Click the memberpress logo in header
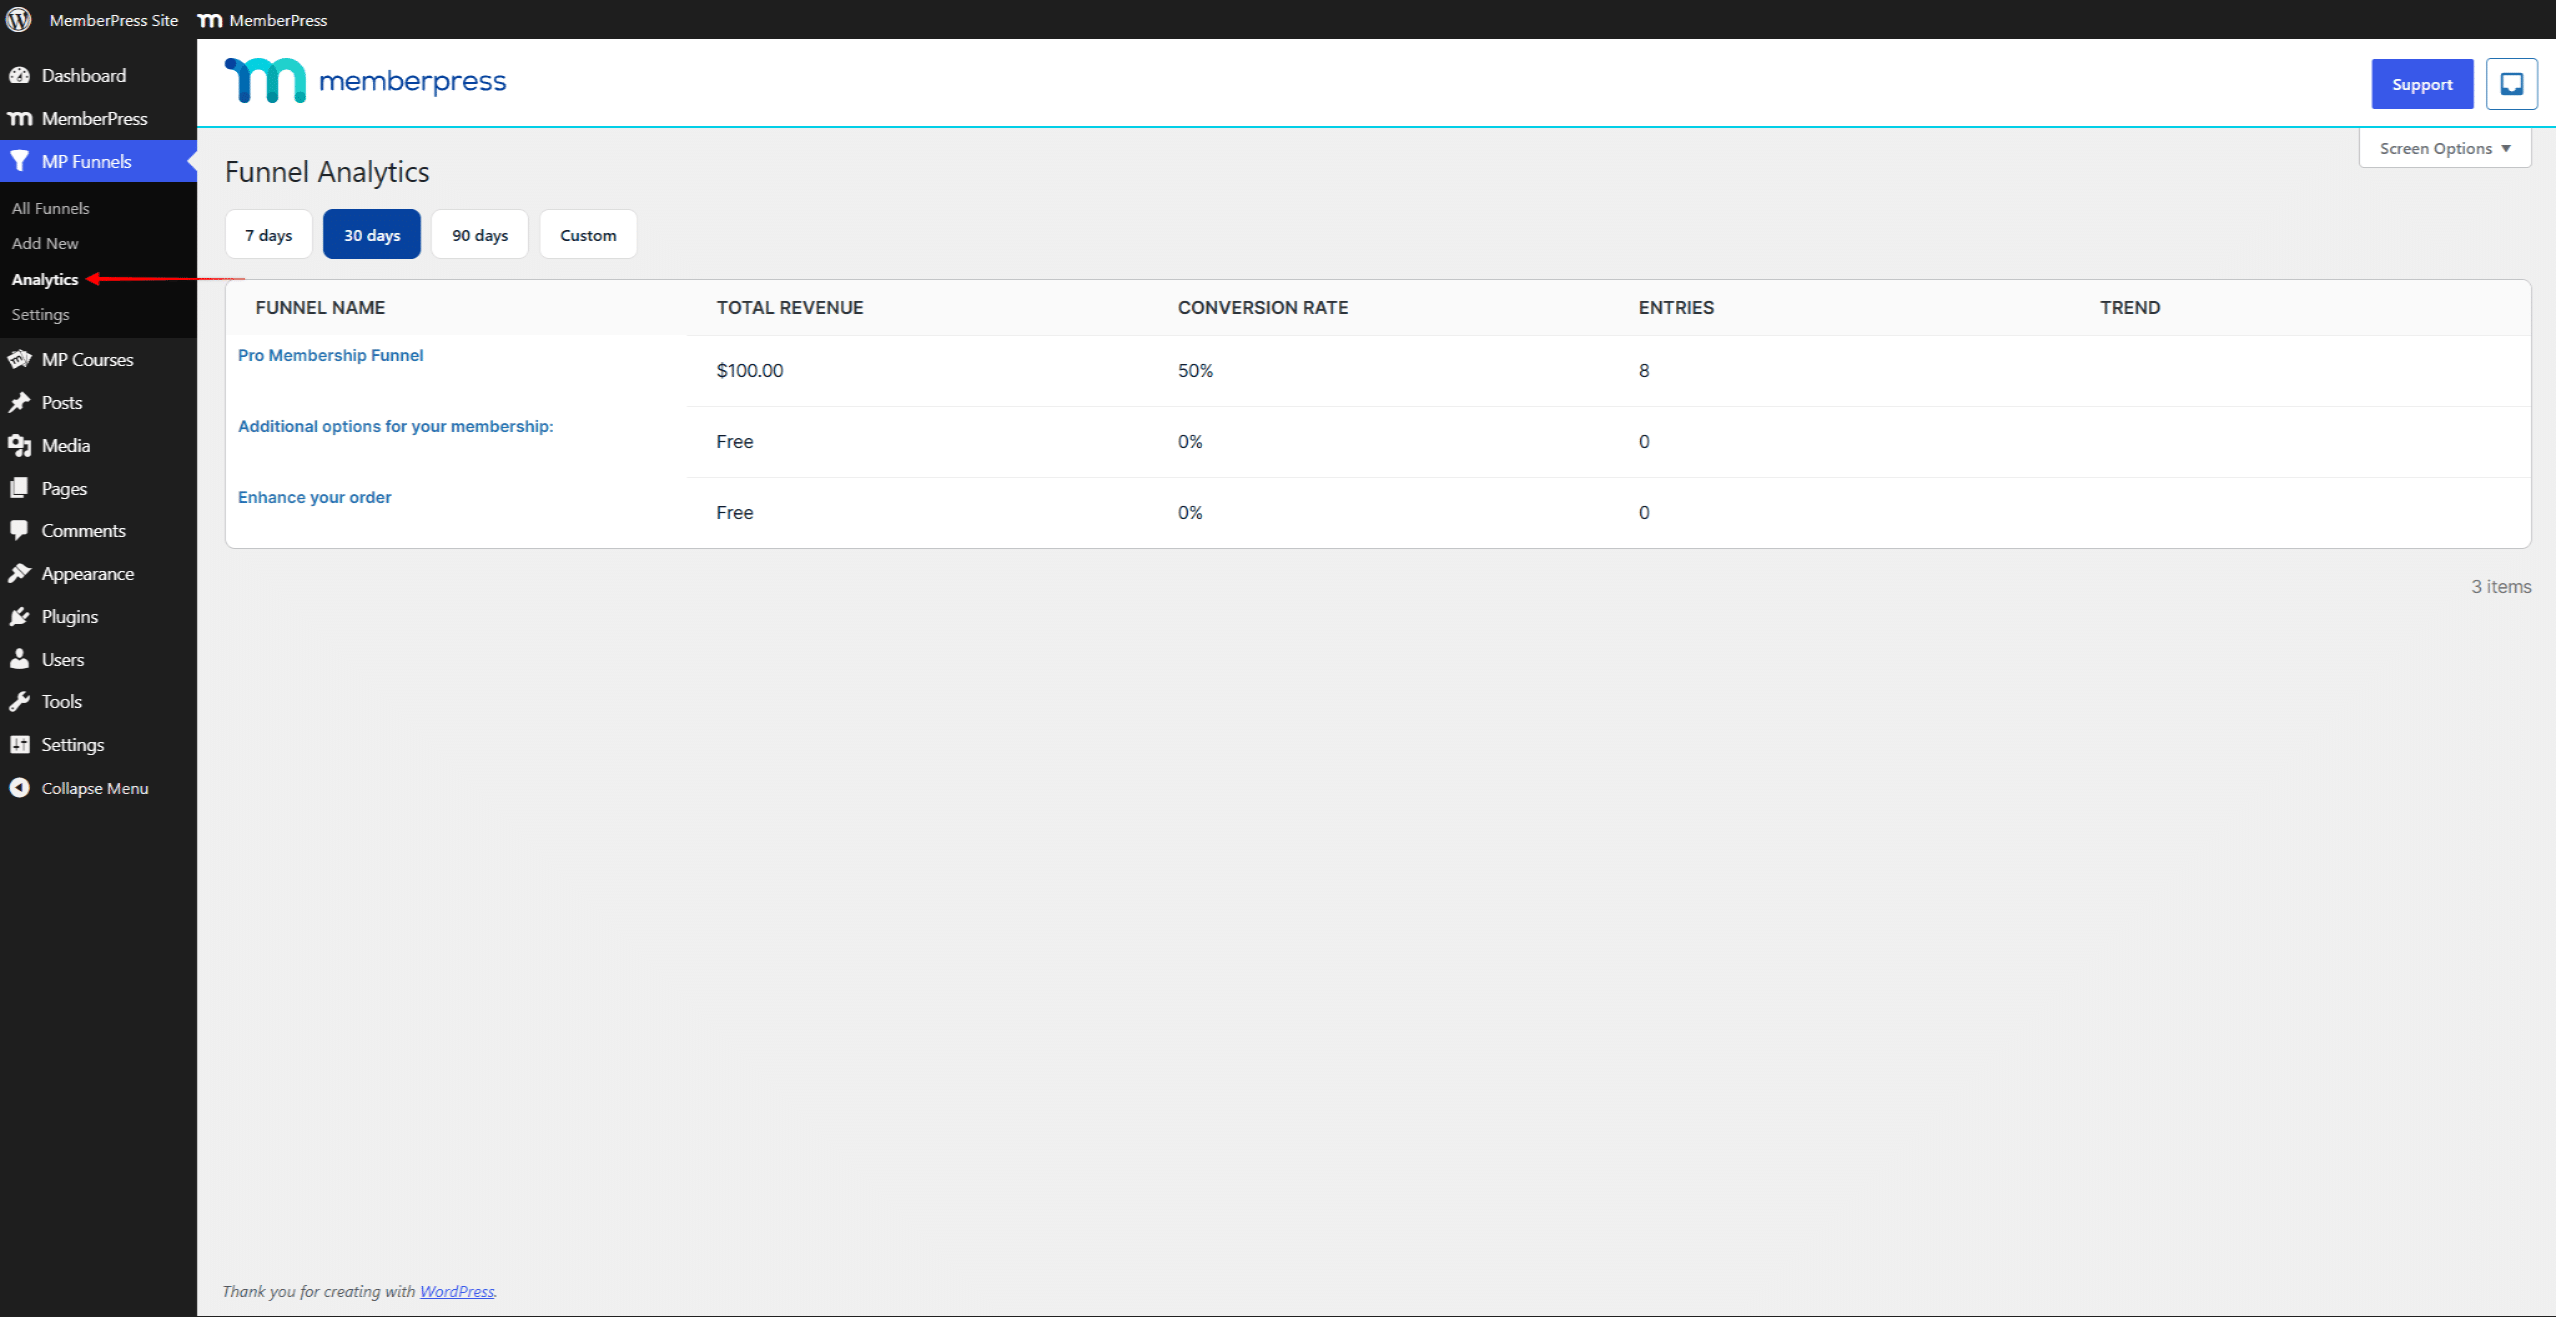Image resolution: width=2556 pixels, height=1317 pixels. (365, 81)
